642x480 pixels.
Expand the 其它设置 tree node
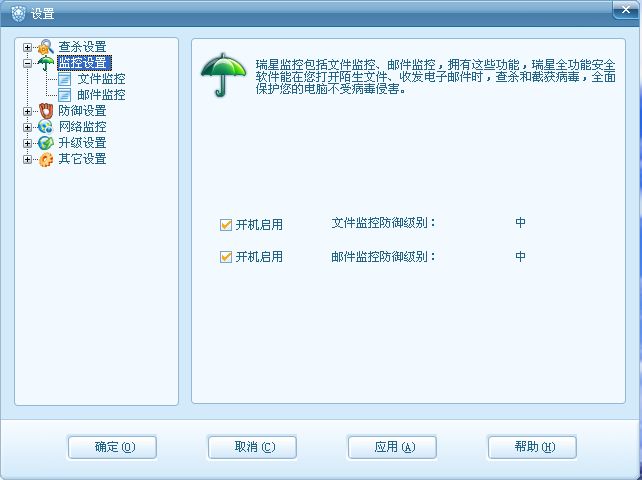coord(27,159)
